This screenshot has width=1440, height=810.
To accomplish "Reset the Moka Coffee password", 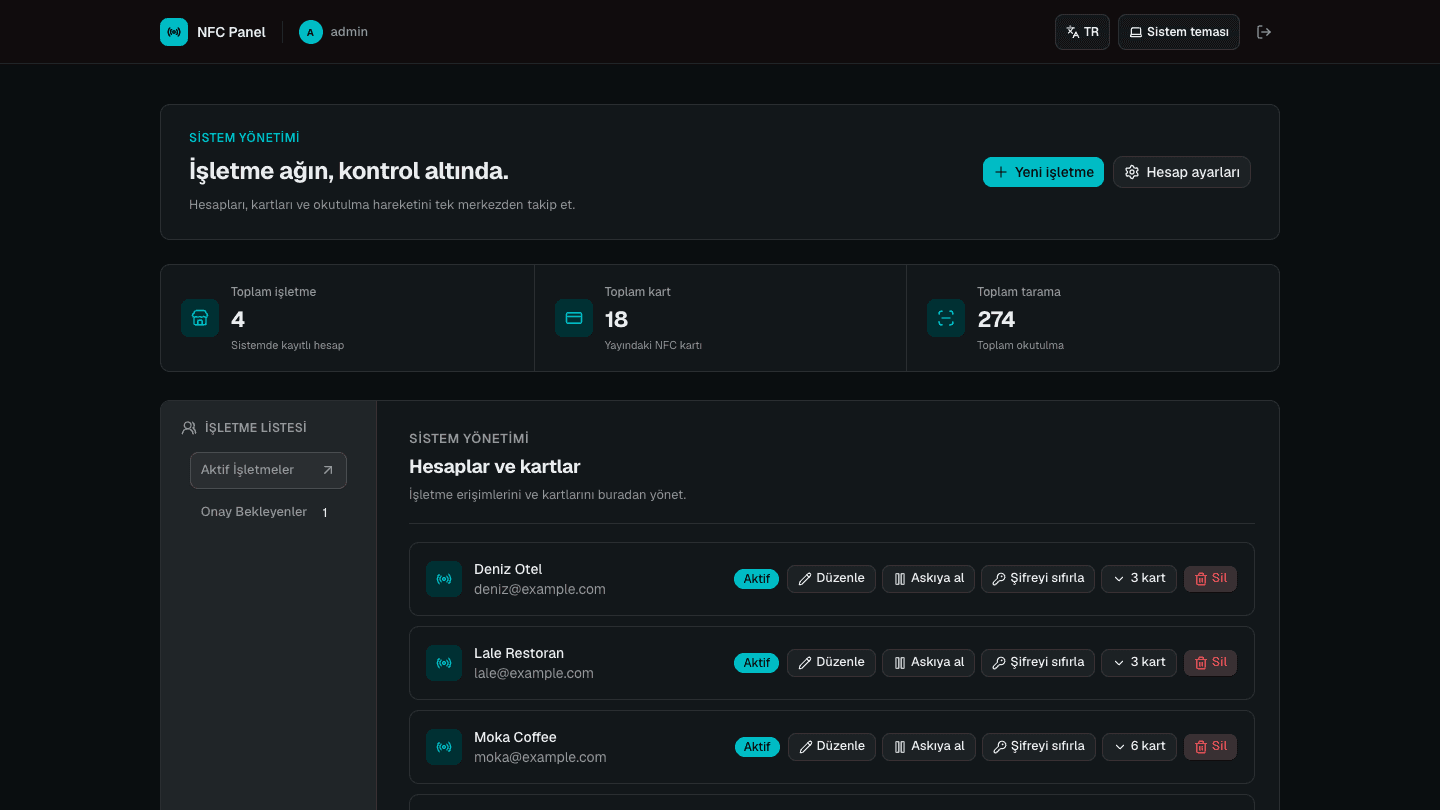I will [x=1039, y=747].
